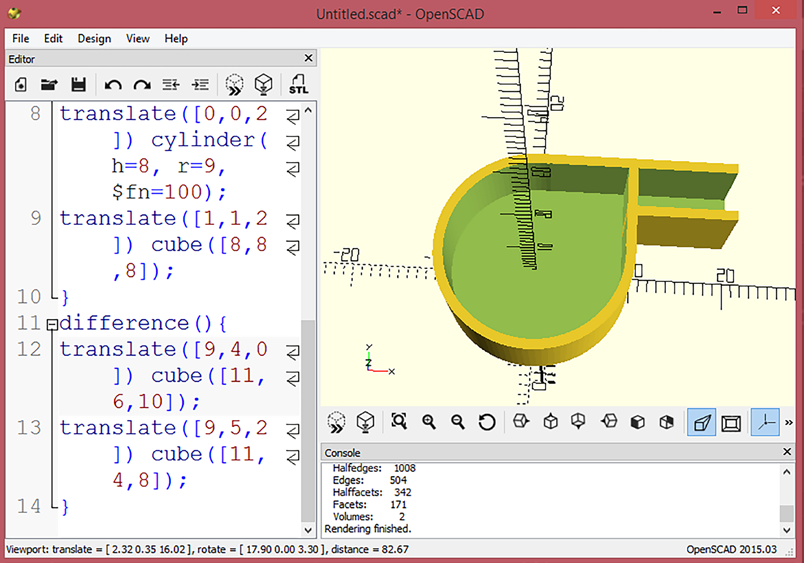Image resolution: width=804 pixels, height=563 pixels.
Task: Zoom in on the 3D view
Action: [x=429, y=422]
